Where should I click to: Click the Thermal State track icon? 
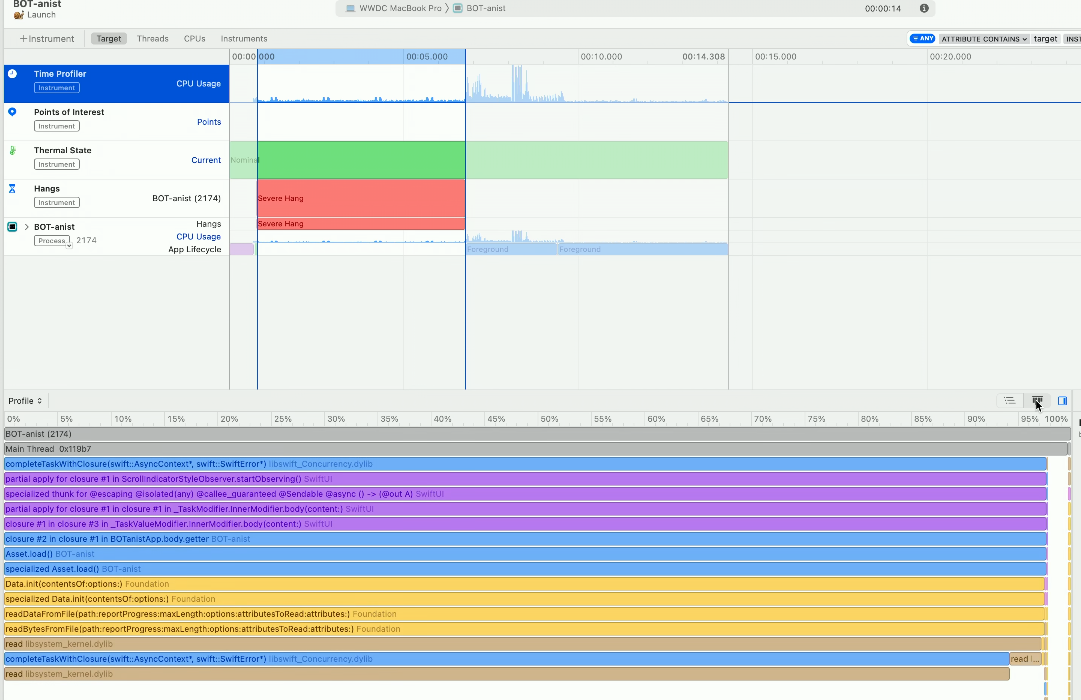tap(12, 150)
